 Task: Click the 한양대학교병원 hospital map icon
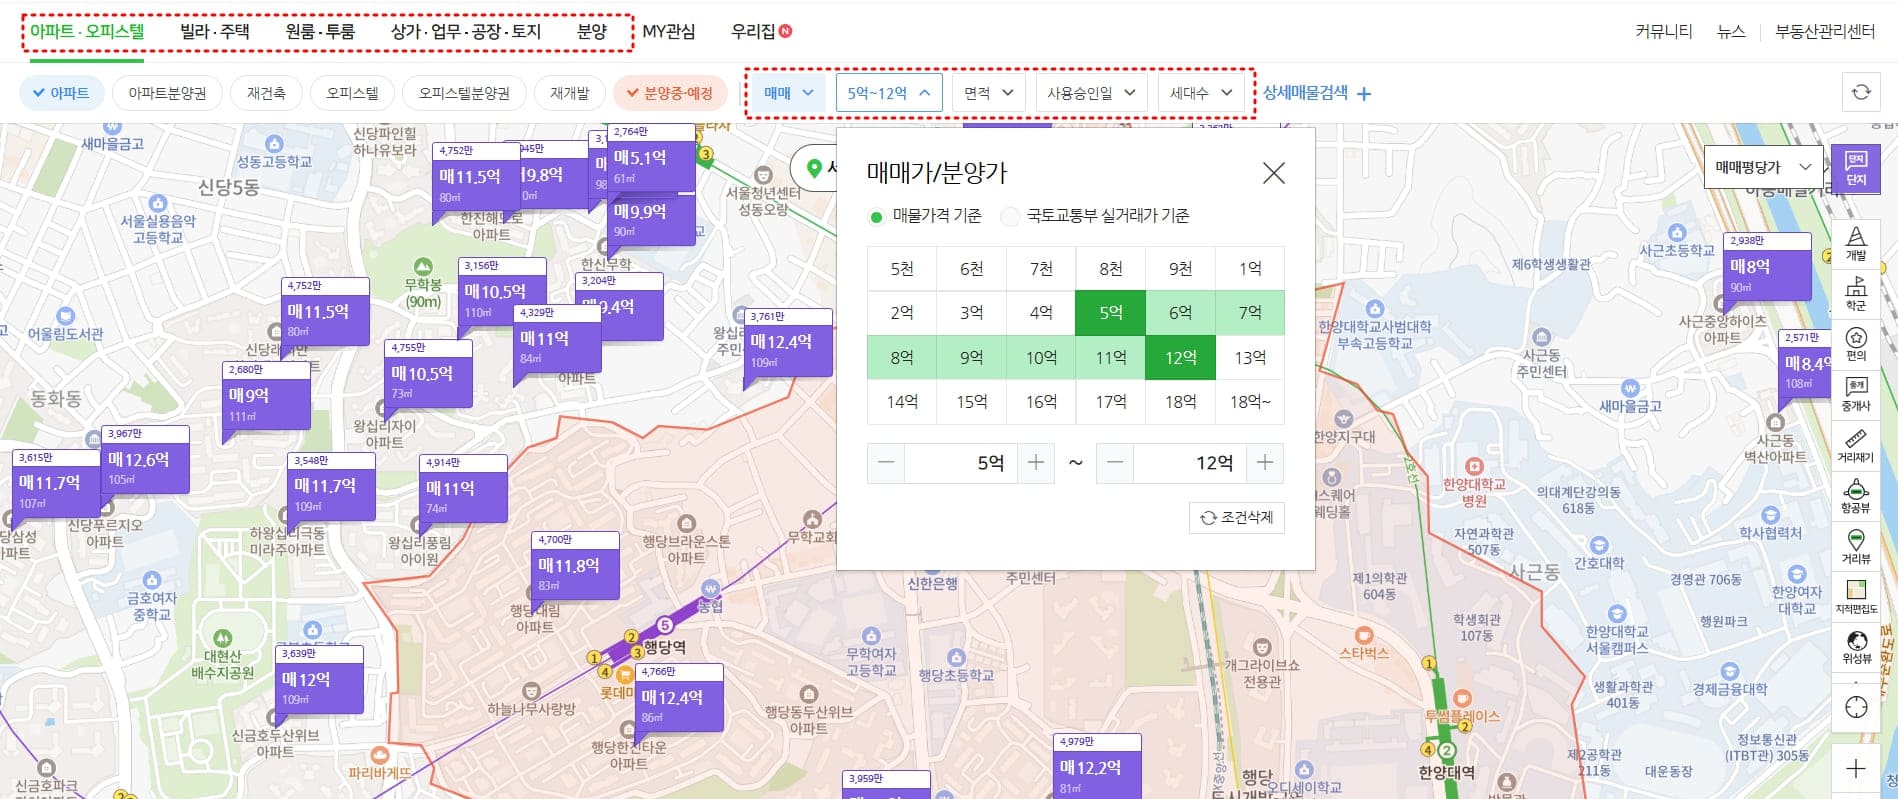click(1473, 466)
